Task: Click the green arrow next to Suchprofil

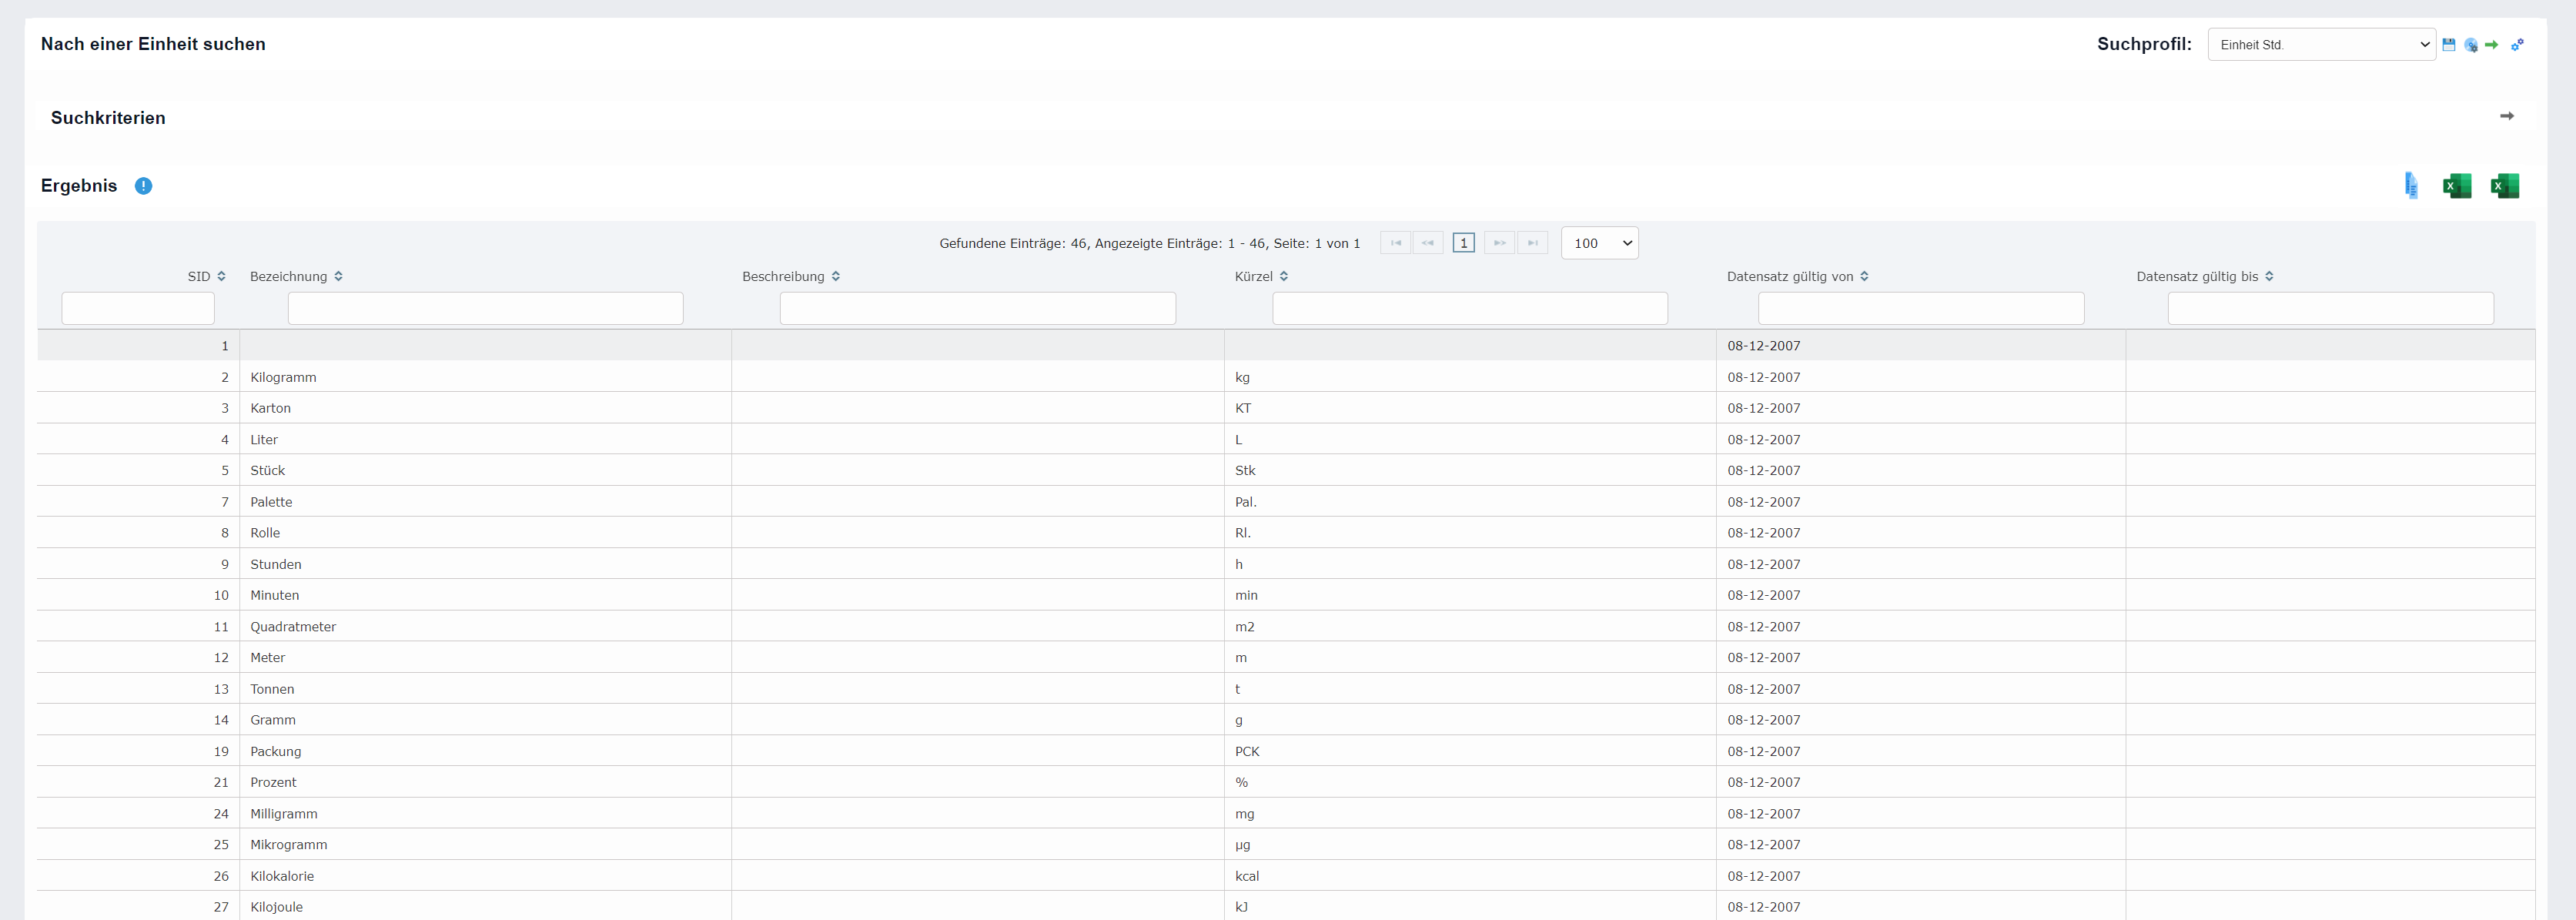Action: [2491, 45]
